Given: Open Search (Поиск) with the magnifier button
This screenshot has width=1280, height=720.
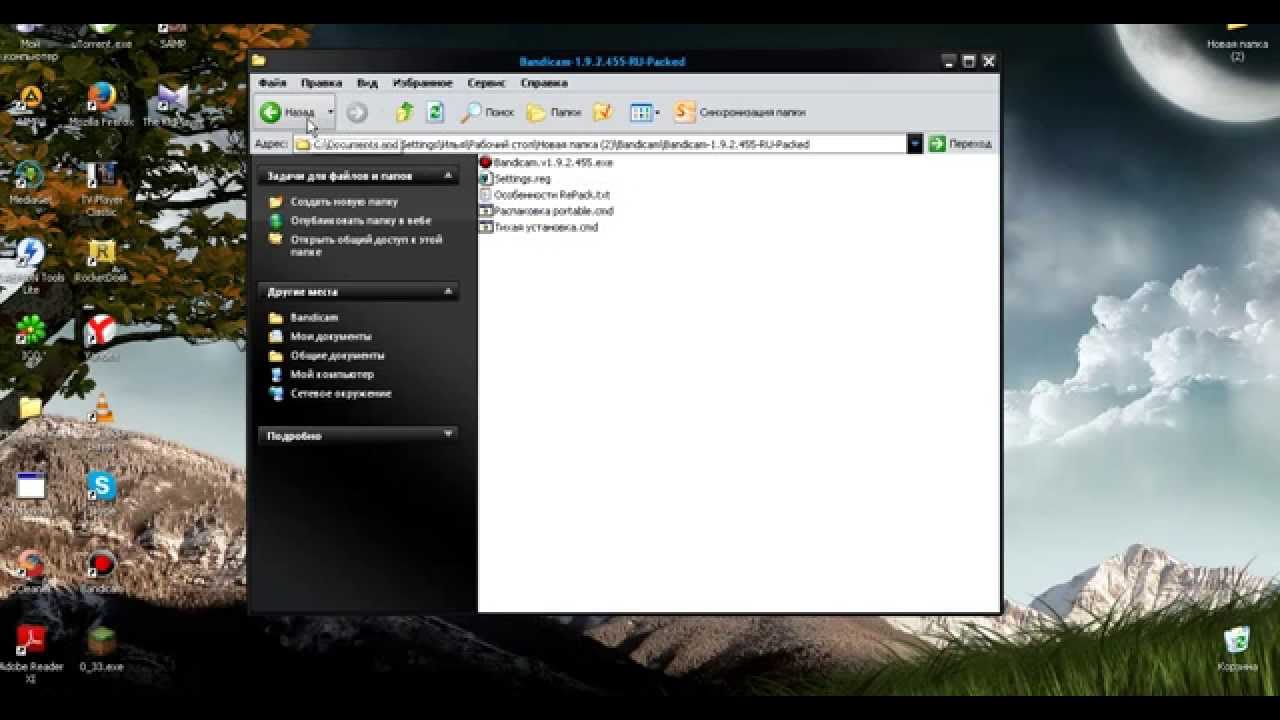Looking at the screenshot, I should tap(487, 112).
